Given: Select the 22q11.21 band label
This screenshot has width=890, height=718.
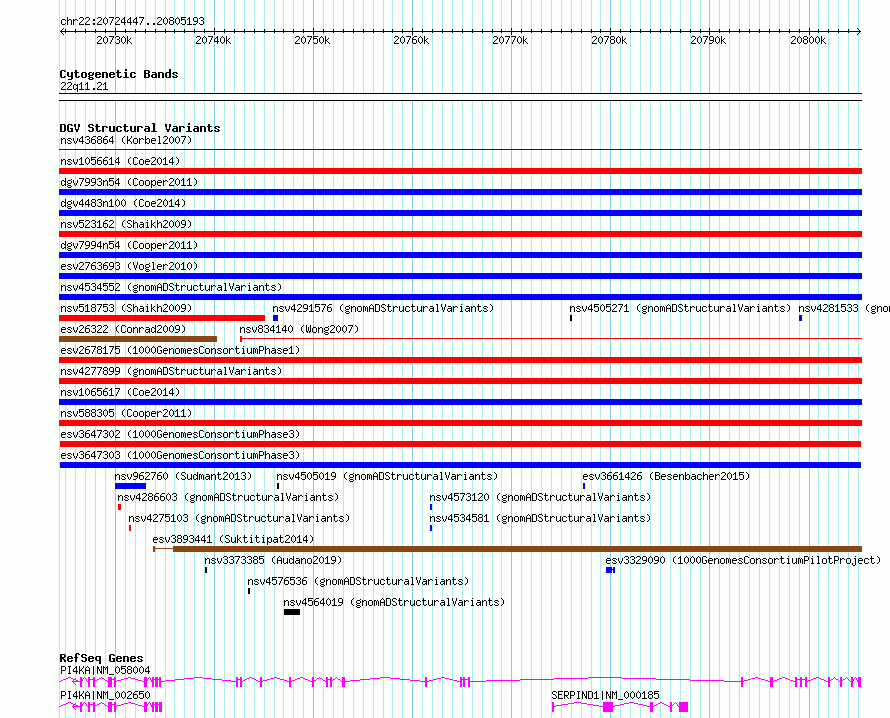Looking at the screenshot, I should (x=84, y=86).
